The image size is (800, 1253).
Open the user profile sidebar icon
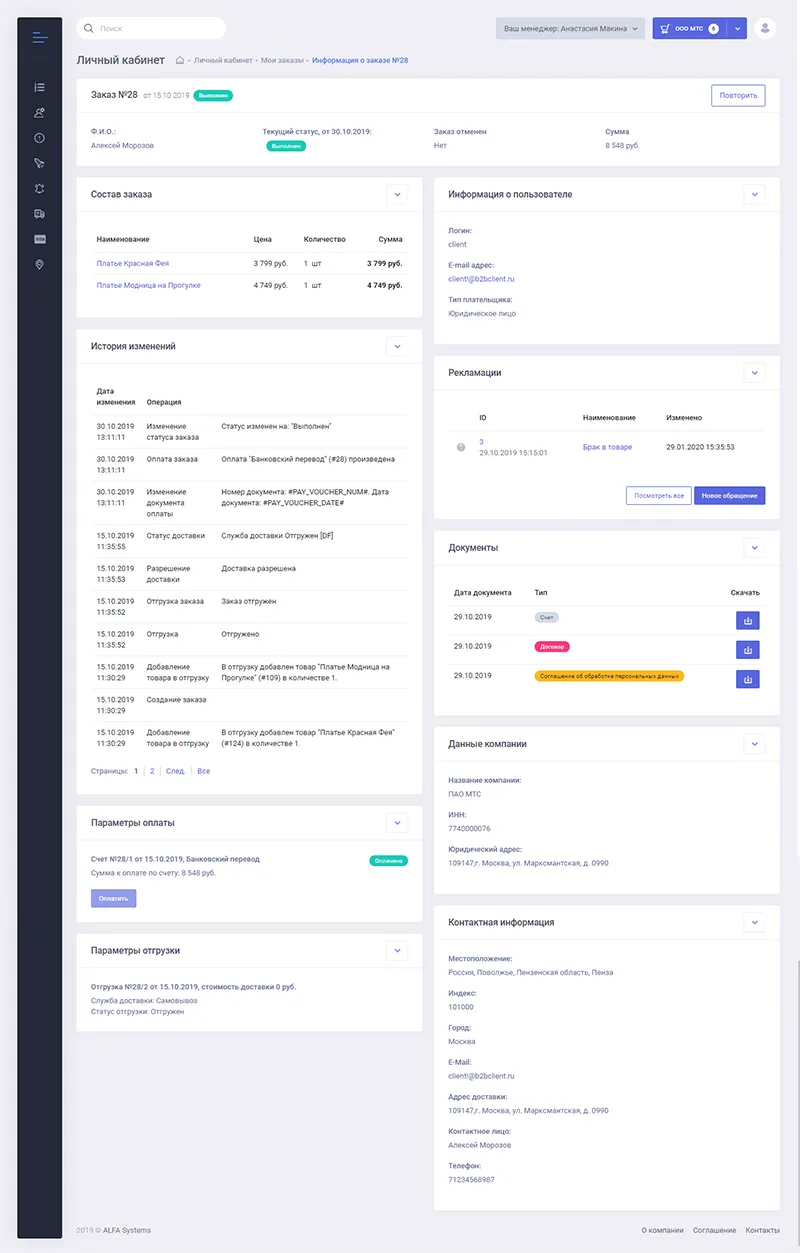click(39, 113)
